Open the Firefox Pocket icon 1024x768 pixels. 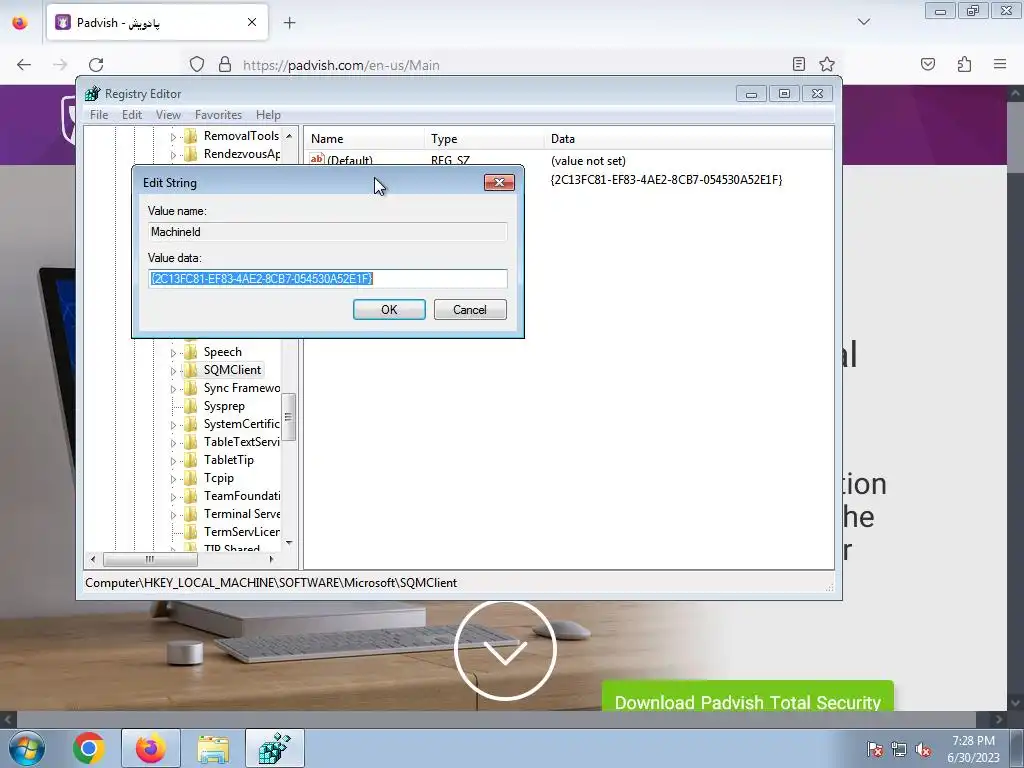click(x=927, y=64)
